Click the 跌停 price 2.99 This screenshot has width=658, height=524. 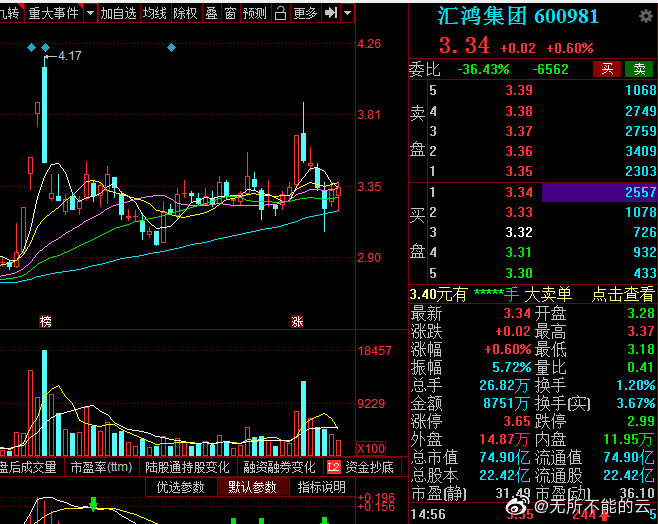pos(641,421)
